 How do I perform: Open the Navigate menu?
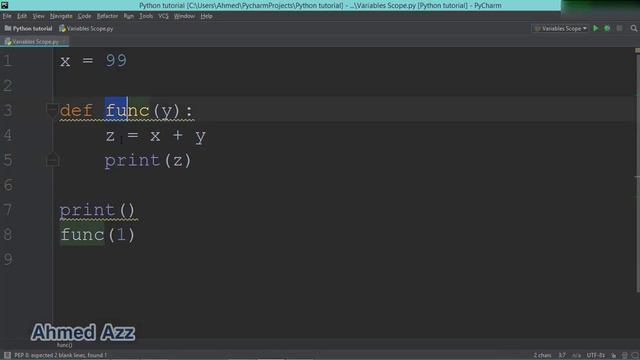coord(61,16)
